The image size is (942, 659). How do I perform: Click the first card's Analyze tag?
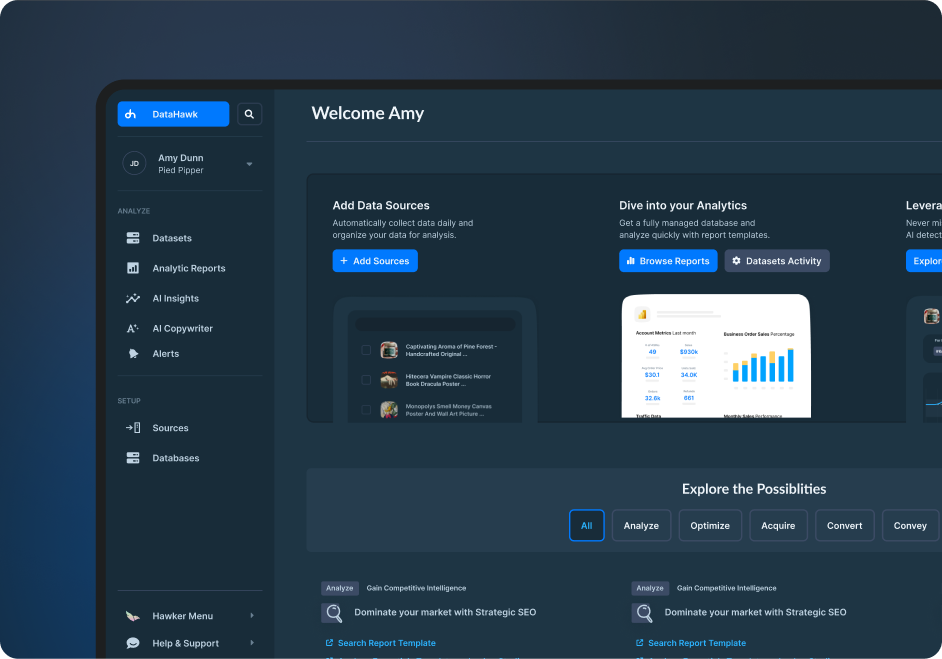point(339,588)
